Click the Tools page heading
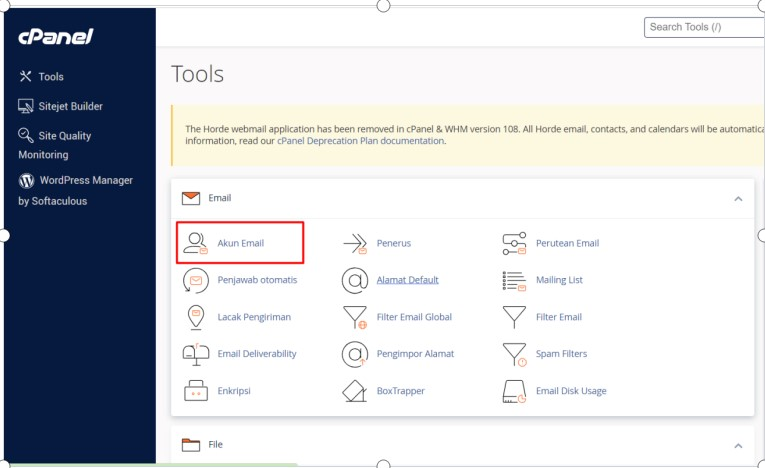765x468 pixels. 197,74
